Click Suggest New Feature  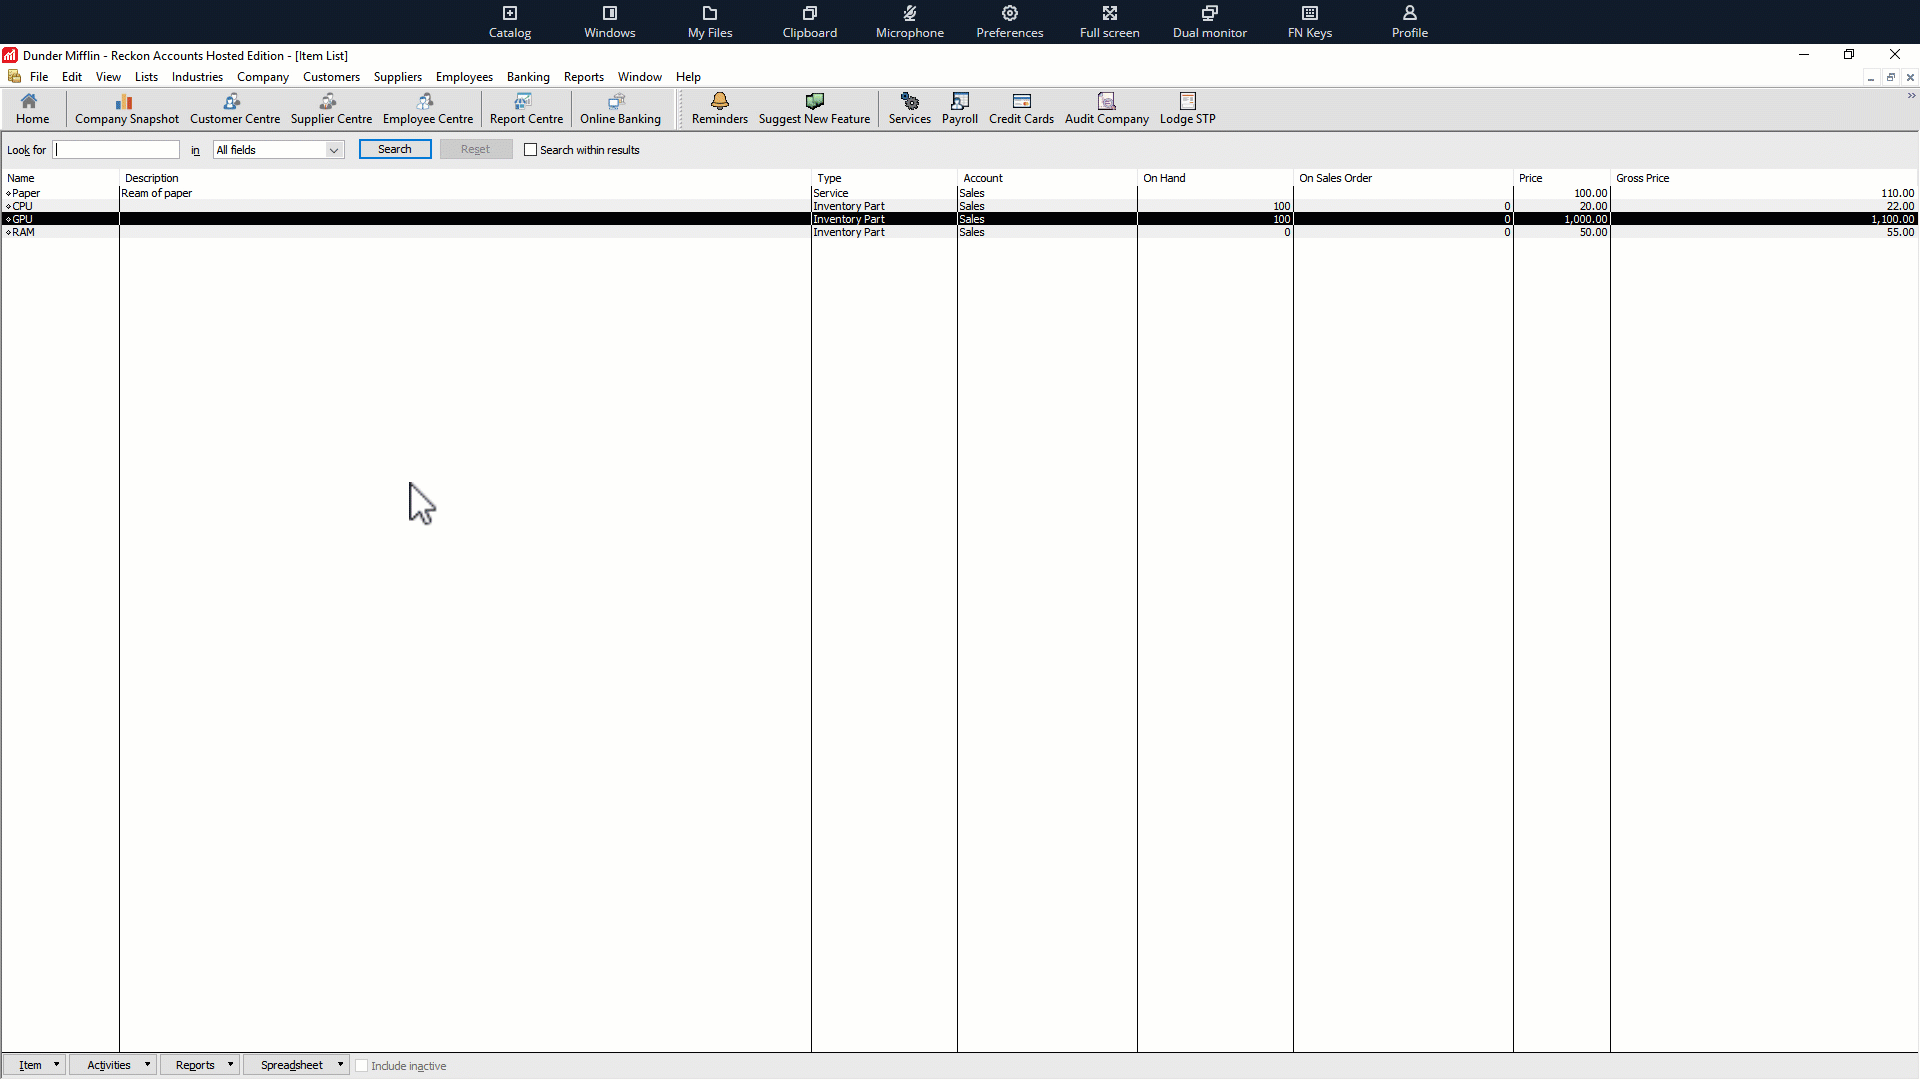point(814,109)
